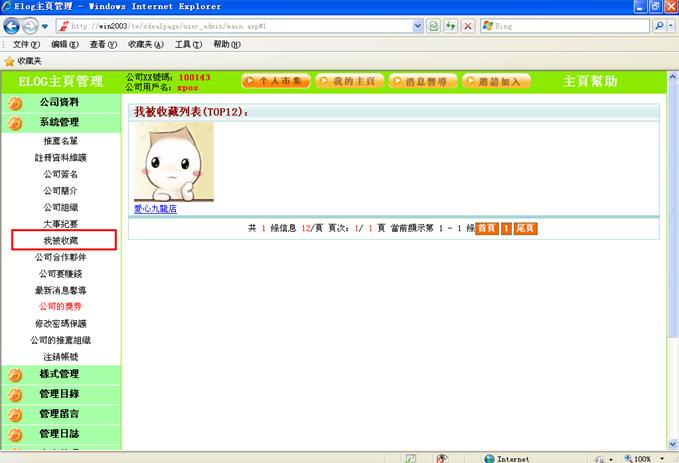Viewport: 679px width, 463px height.
Task: Click the compatibility view icon in address bar
Action: tap(433, 25)
